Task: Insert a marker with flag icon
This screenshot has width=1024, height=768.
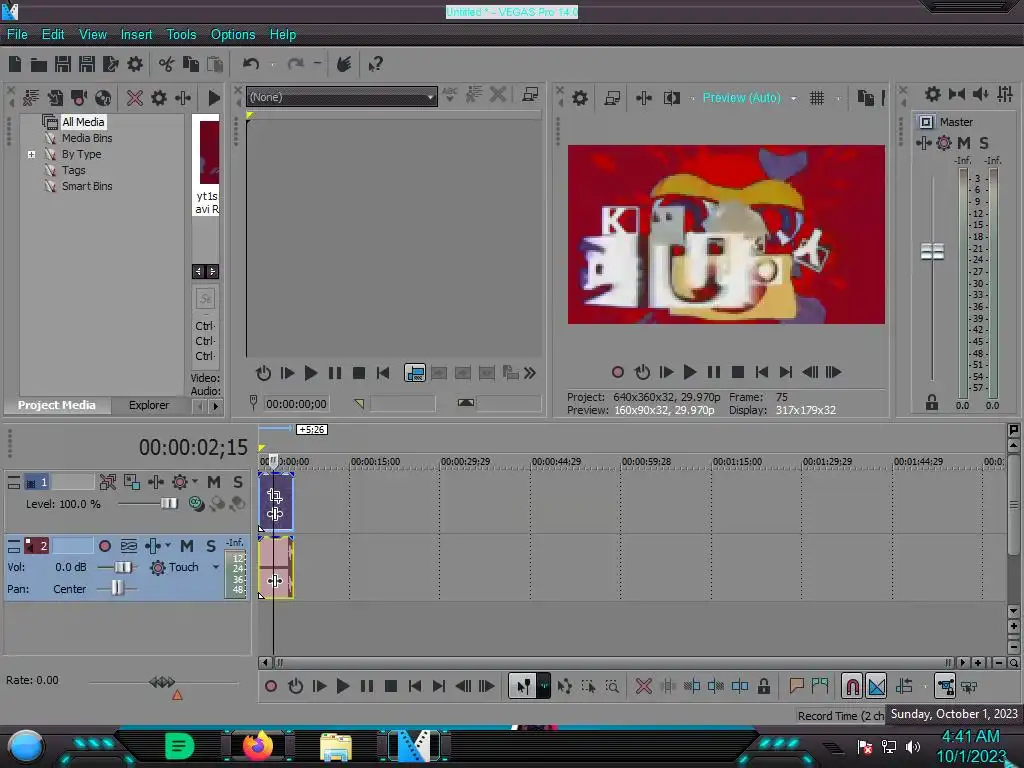Action: coord(796,686)
